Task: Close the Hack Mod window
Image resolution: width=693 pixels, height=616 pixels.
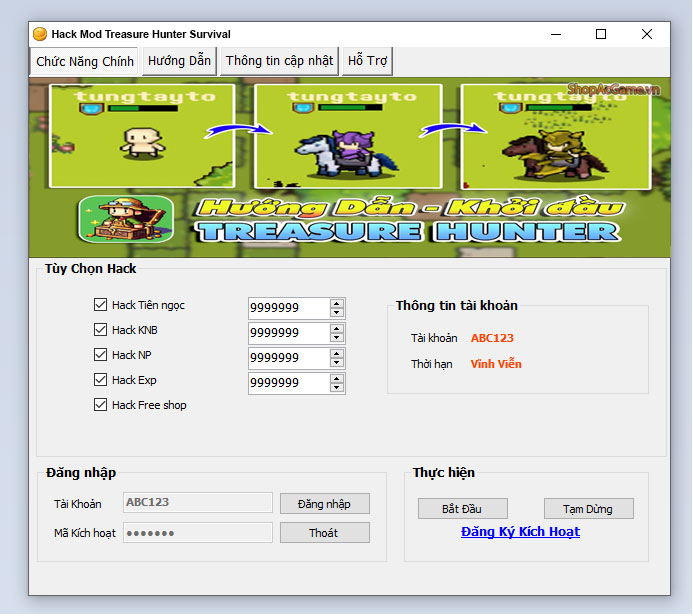Action: click(647, 34)
